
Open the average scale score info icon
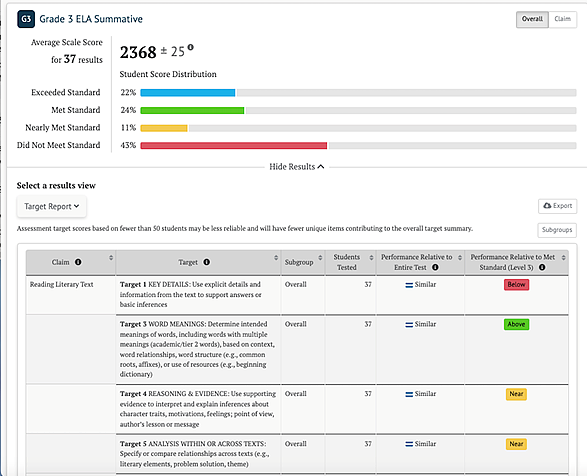pos(191,47)
